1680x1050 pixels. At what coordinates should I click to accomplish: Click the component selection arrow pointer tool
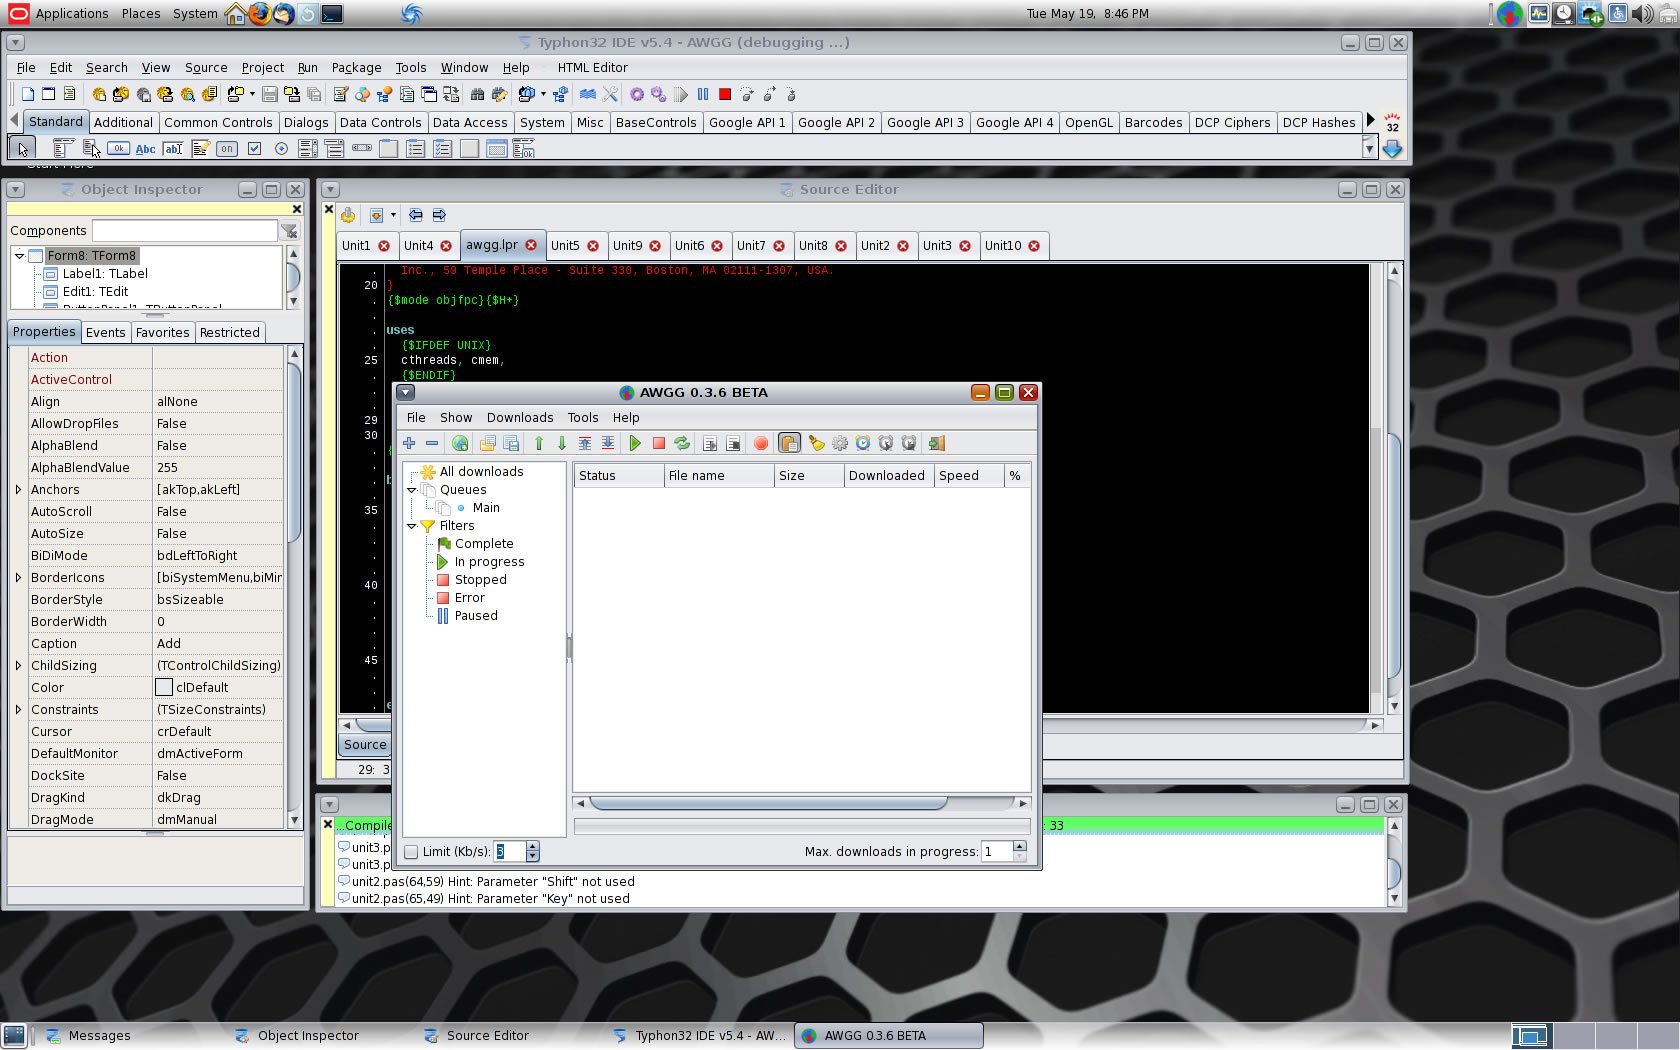coord(21,149)
